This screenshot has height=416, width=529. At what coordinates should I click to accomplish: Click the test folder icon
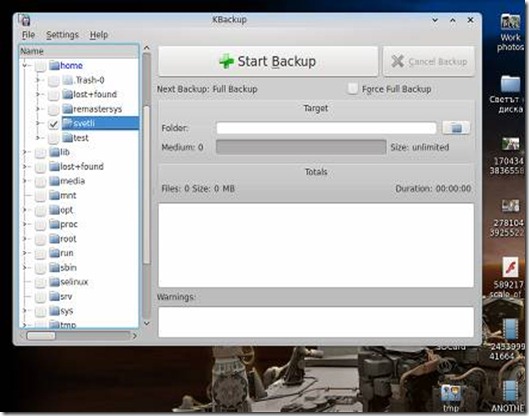[x=68, y=138]
